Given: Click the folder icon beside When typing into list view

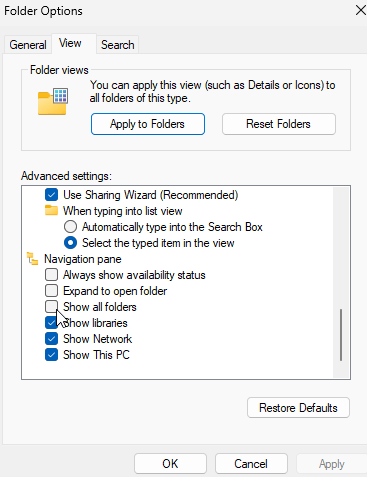Looking at the screenshot, I should pyautogui.click(x=51, y=210).
